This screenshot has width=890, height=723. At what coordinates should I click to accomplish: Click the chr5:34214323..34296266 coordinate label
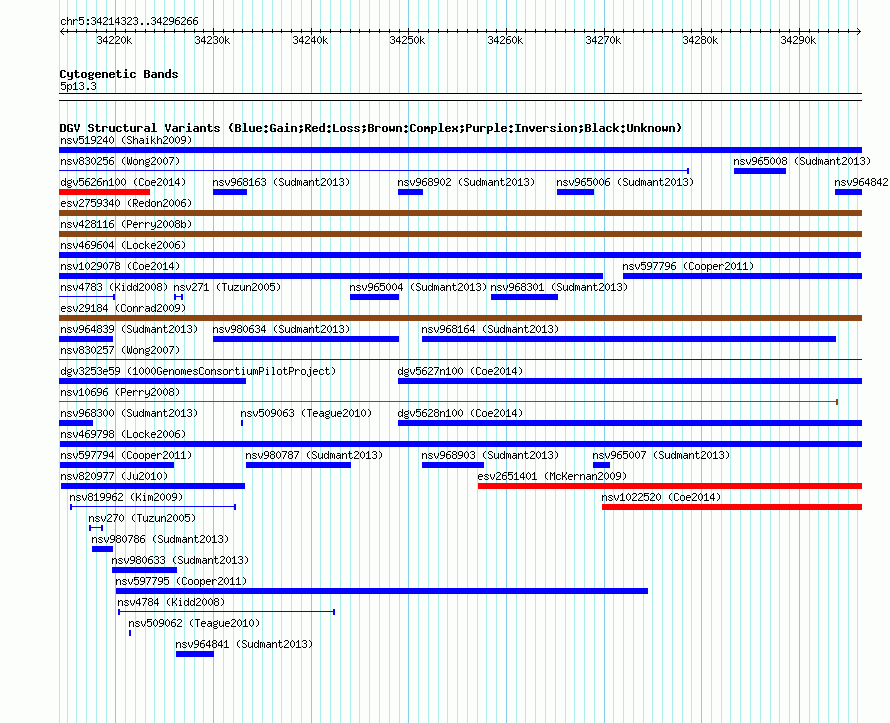pyautogui.click(x=129, y=21)
